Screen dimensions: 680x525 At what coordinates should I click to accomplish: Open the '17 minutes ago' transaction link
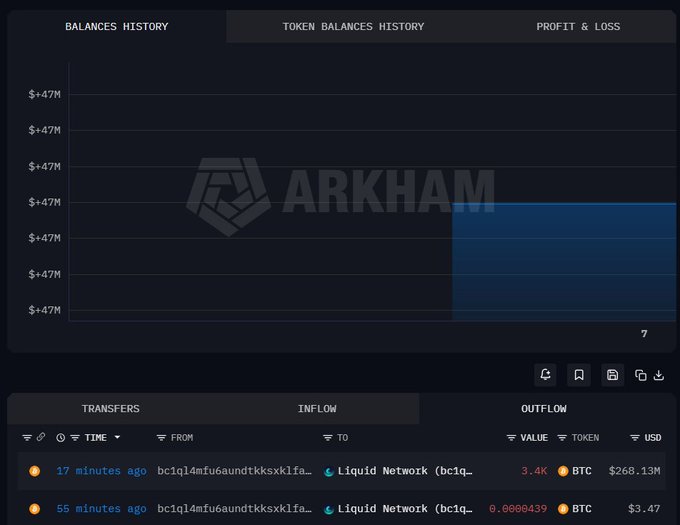click(101, 471)
